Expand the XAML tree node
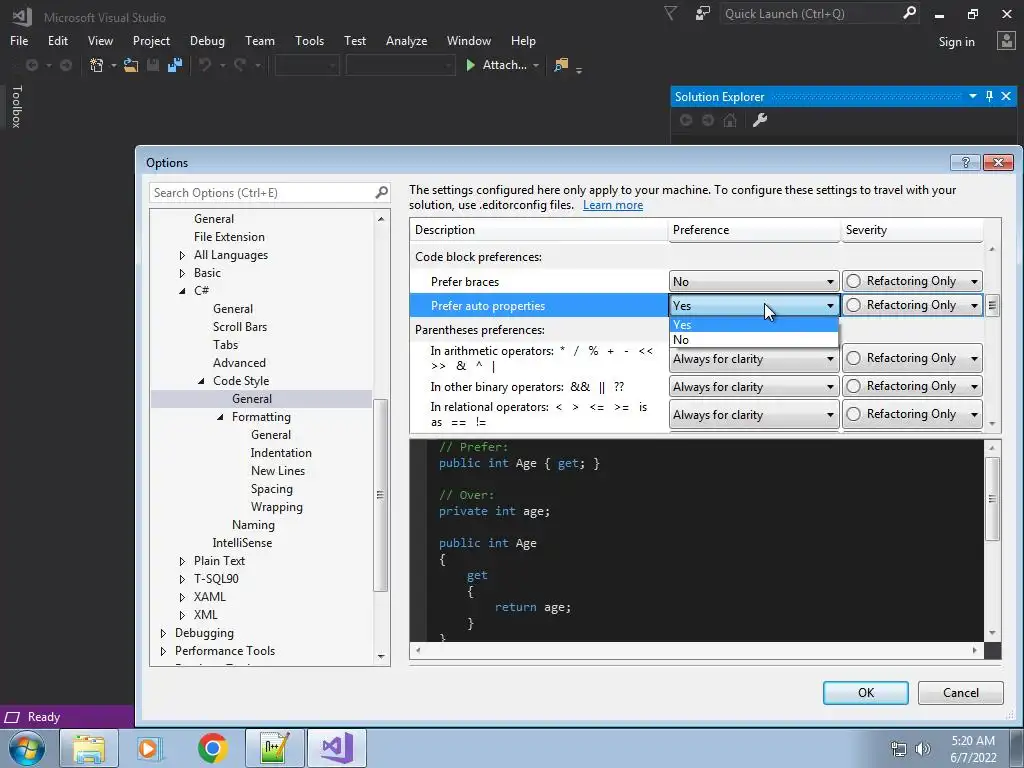Image resolution: width=1024 pixels, height=768 pixels. 182,597
